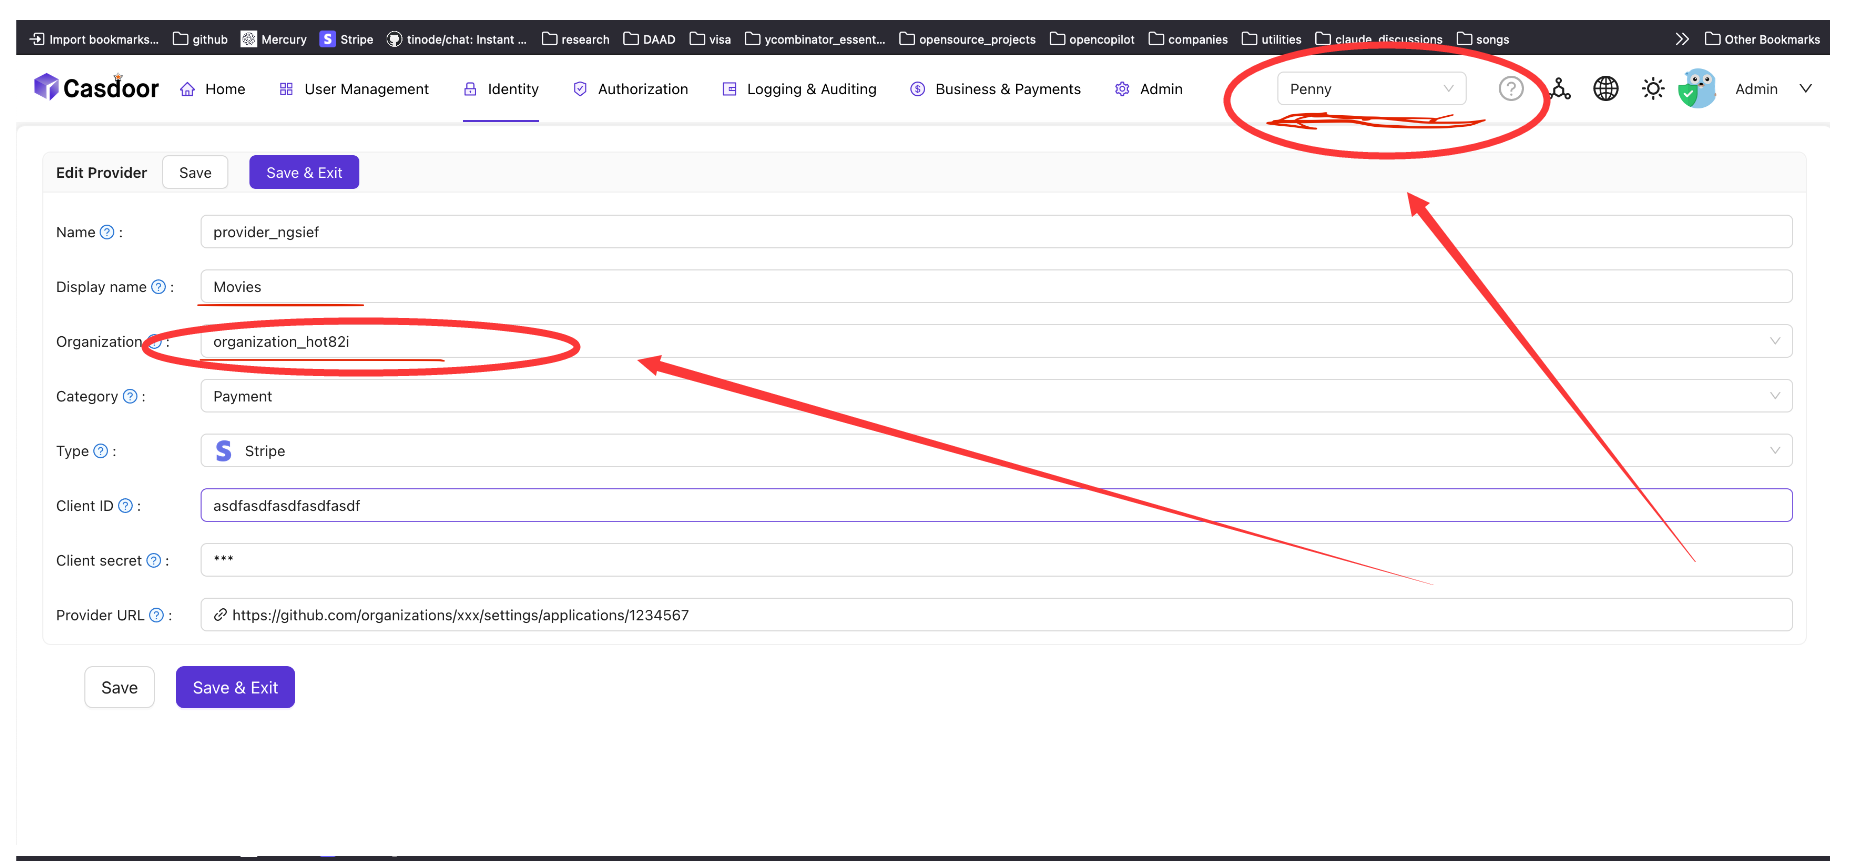The image size is (1862, 861).
Task: Expand the Organization dropdown
Action: pyautogui.click(x=996, y=342)
